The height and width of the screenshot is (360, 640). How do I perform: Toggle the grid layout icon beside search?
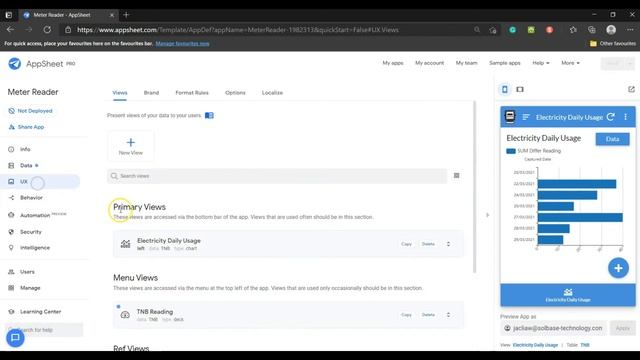(456, 176)
